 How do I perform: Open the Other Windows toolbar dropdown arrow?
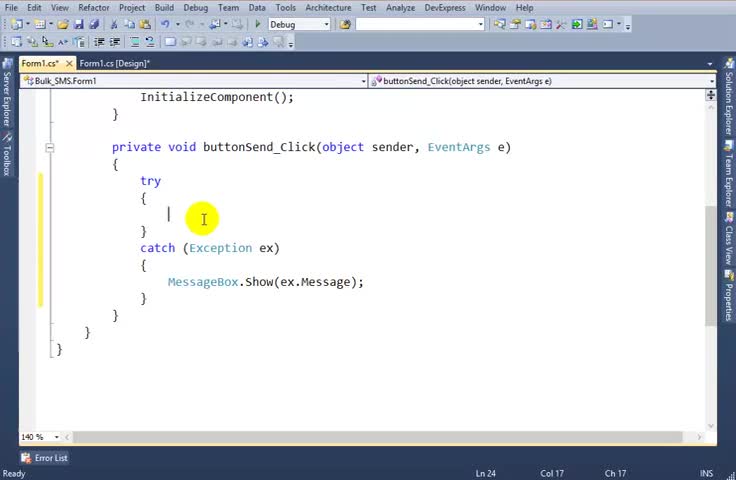click(x=619, y=24)
